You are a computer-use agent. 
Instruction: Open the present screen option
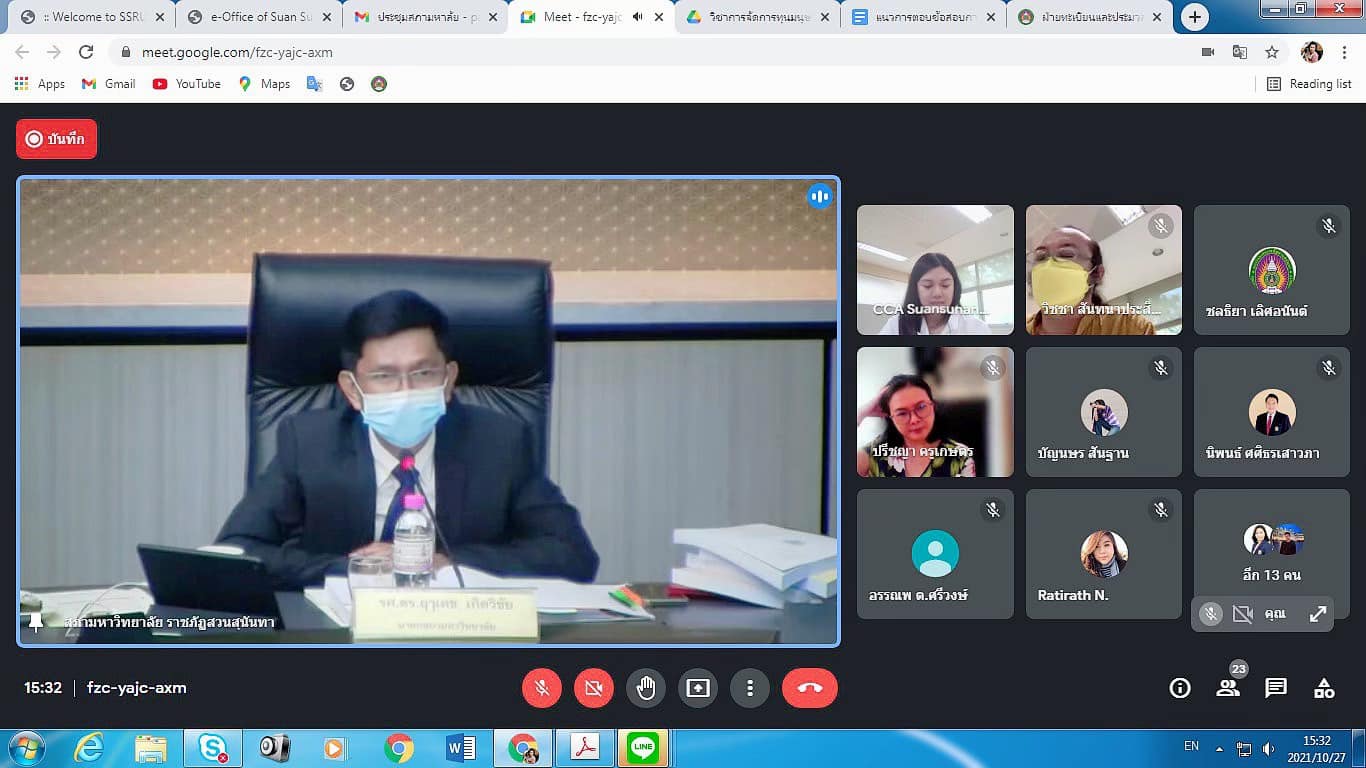(697, 688)
